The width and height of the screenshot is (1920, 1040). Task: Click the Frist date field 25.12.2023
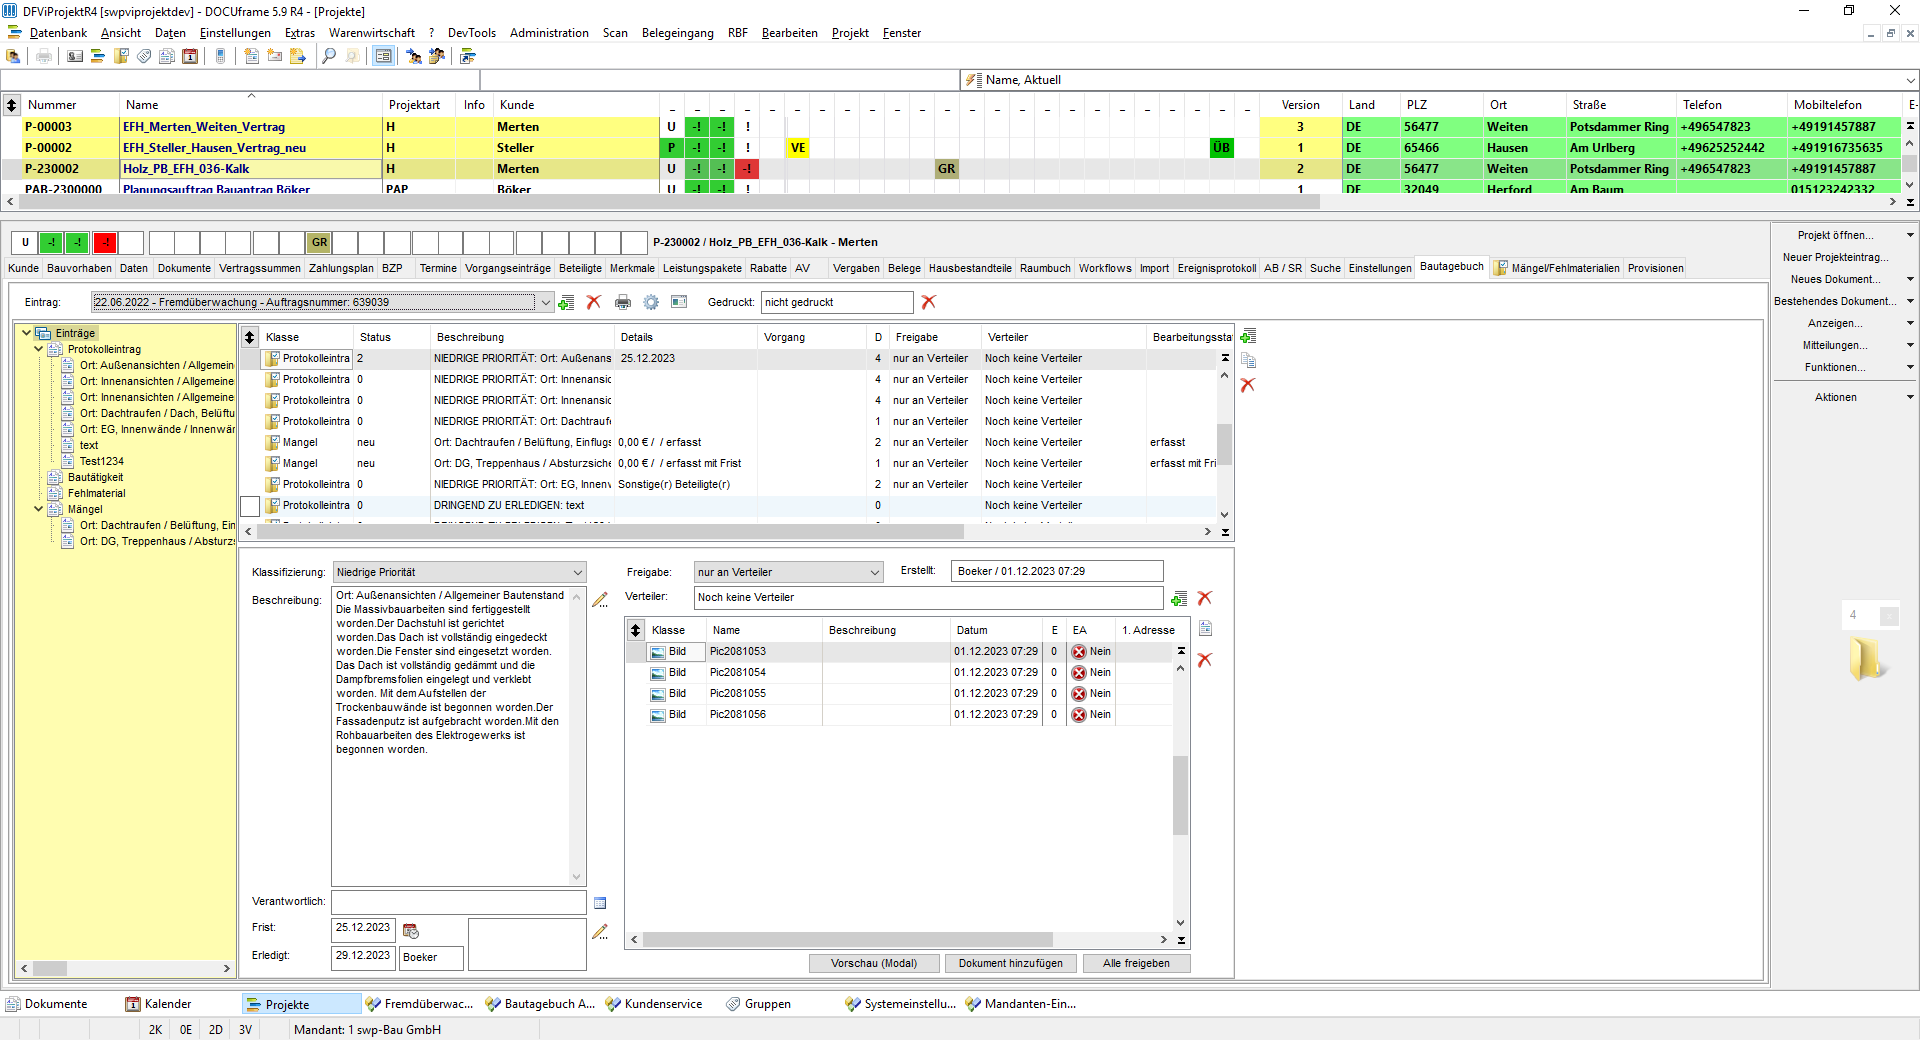[x=363, y=929]
